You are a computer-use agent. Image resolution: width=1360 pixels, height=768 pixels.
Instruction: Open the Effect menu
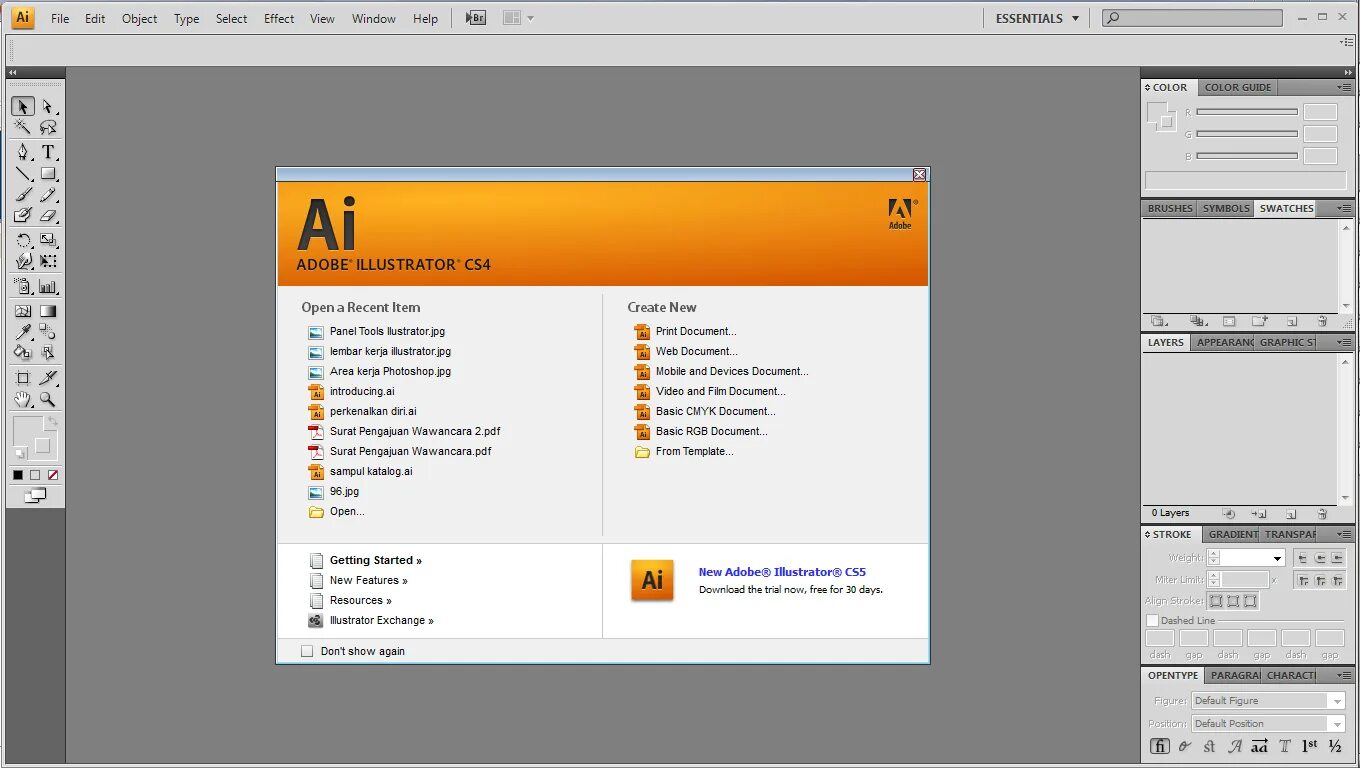[279, 18]
